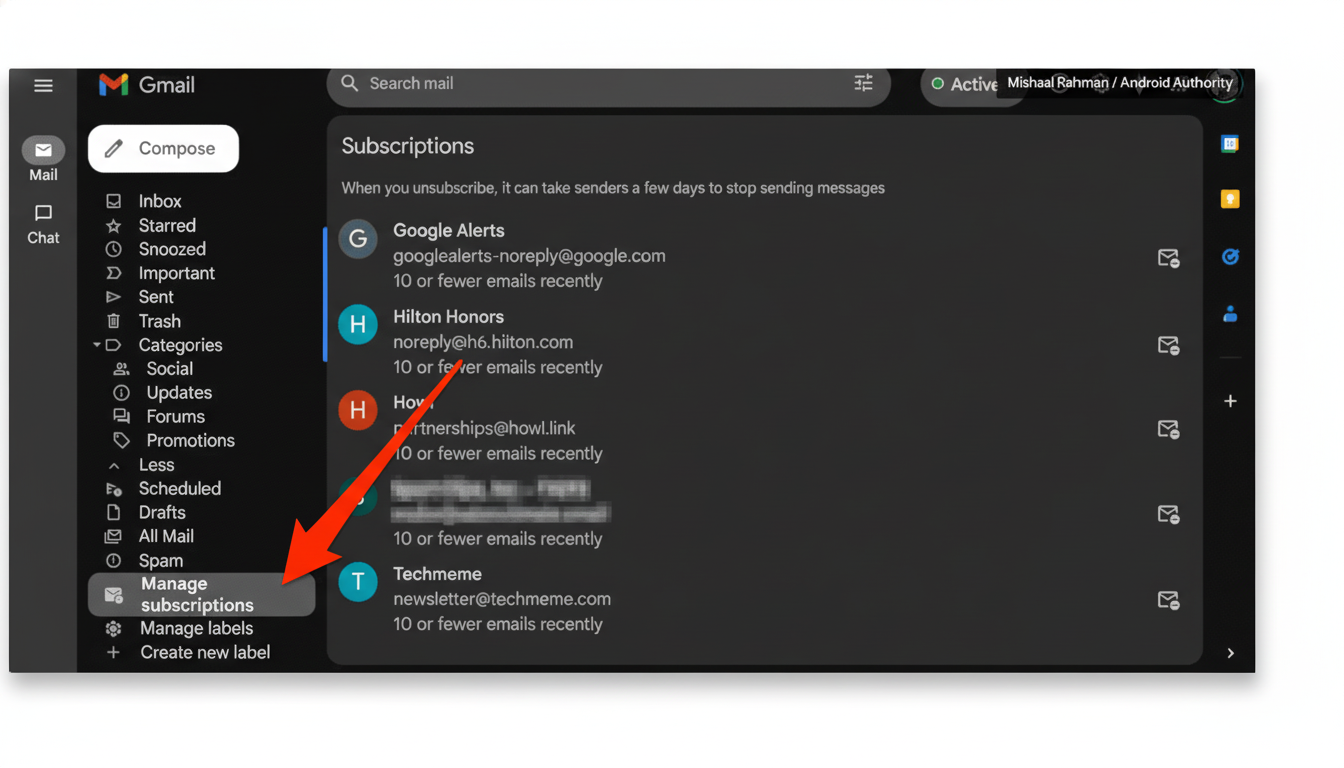Open the Promotions category
This screenshot has height=768, width=1344.
[x=190, y=441]
